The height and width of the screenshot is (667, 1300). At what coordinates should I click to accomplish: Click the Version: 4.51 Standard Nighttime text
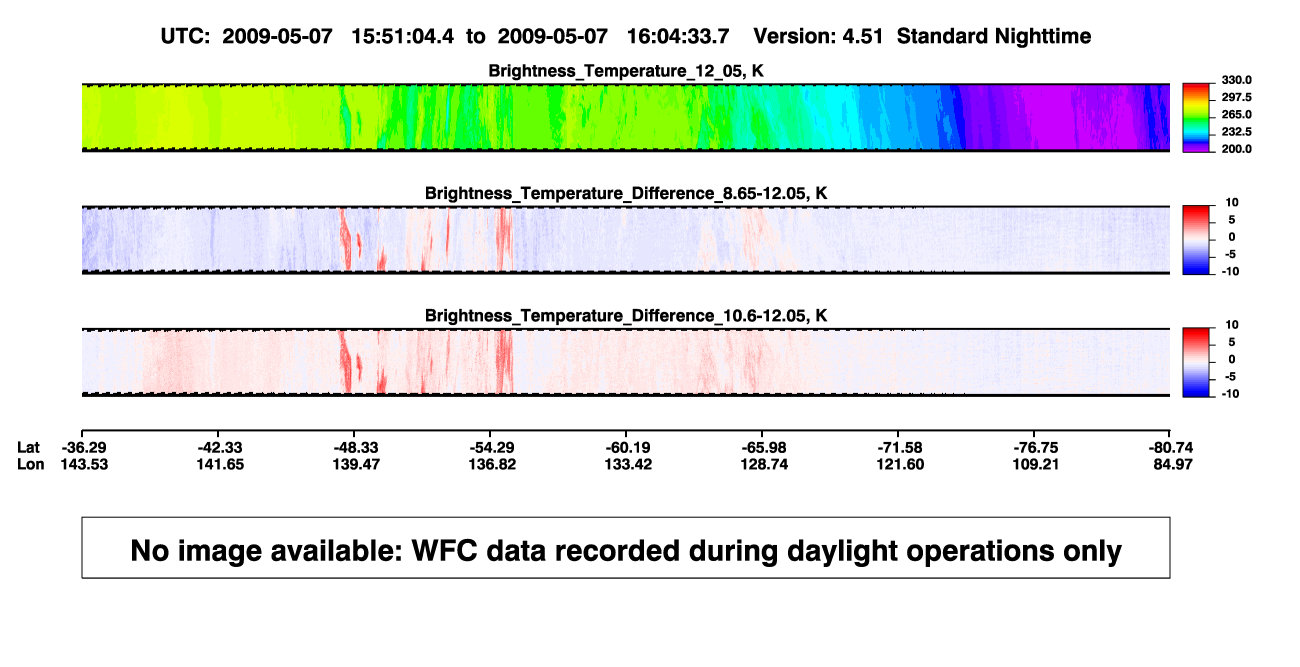click(922, 36)
